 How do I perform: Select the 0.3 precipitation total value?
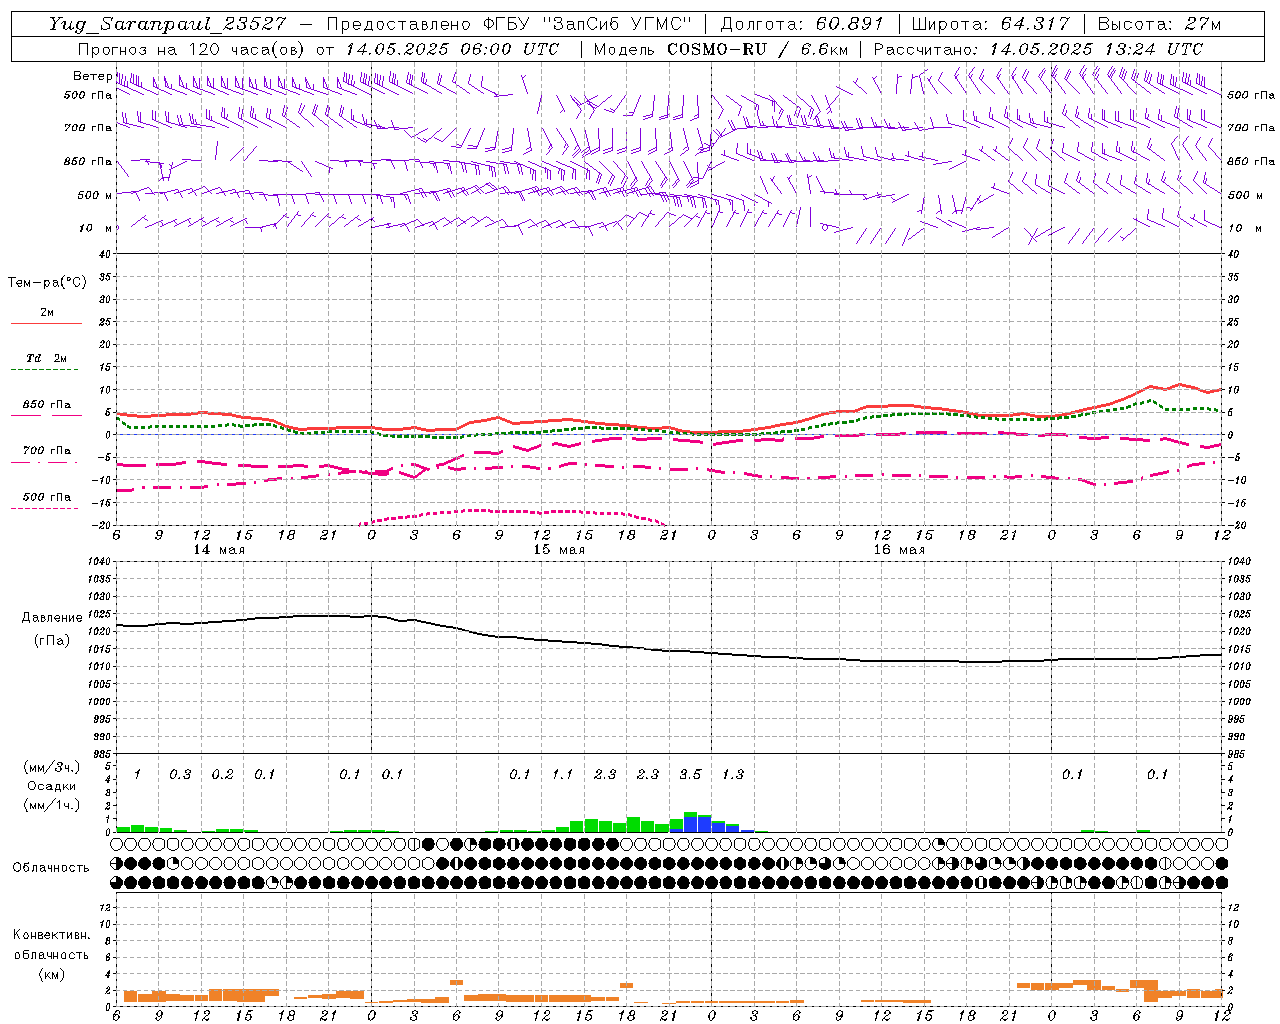click(180, 774)
